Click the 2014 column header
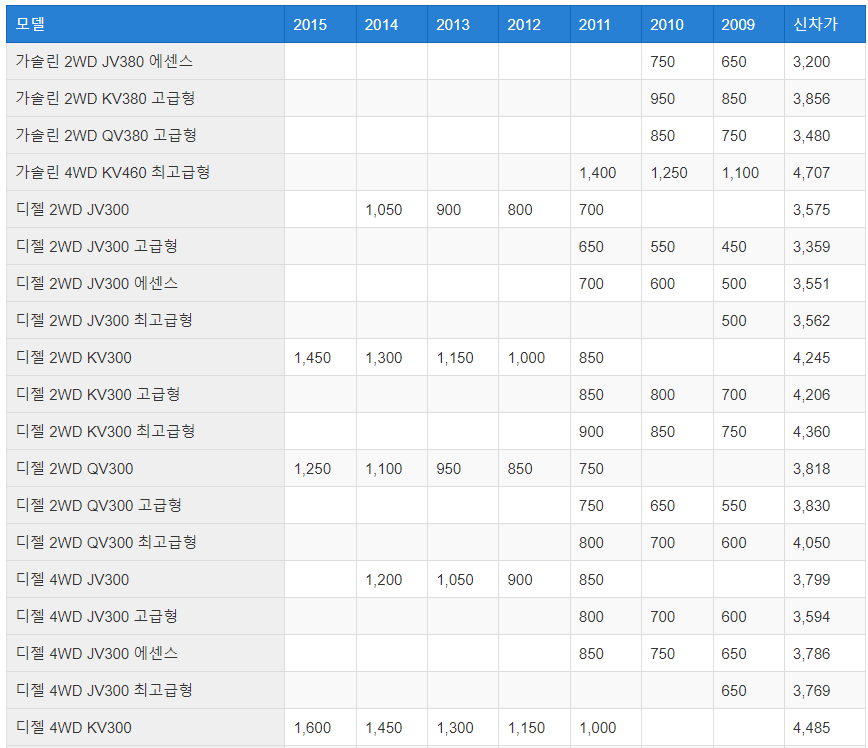The width and height of the screenshot is (868, 748). (x=392, y=24)
